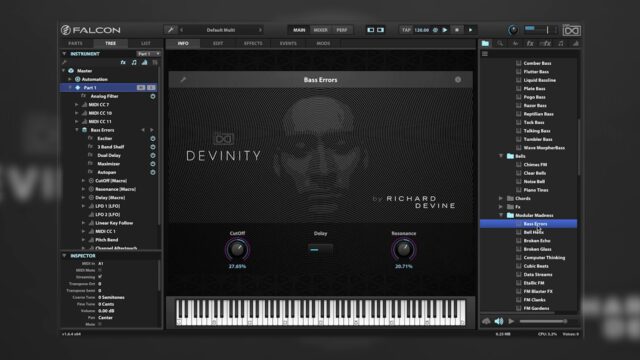The height and width of the screenshot is (360, 640).
Task: Toggle the Streaming checkbox in Inspector
Action: click(100, 277)
